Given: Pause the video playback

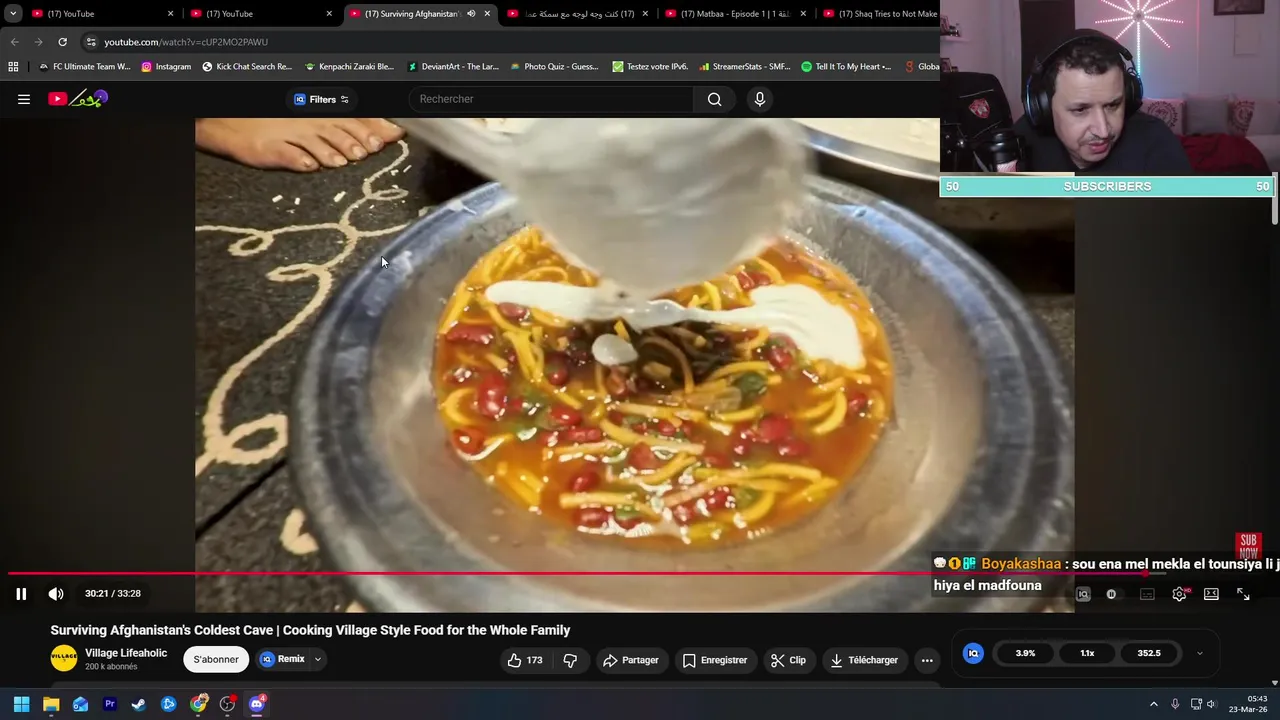Looking at the screenshot, I should point(21,594).
